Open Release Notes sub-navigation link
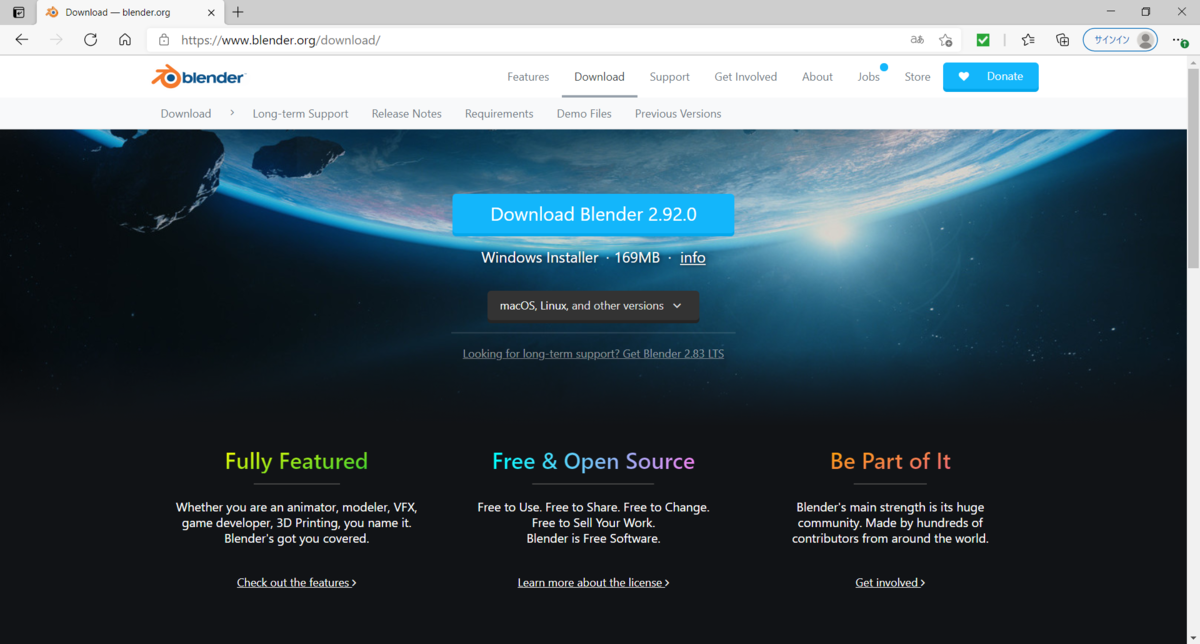The width and height of the screenshot is (1200, 644). click(406, 114)
